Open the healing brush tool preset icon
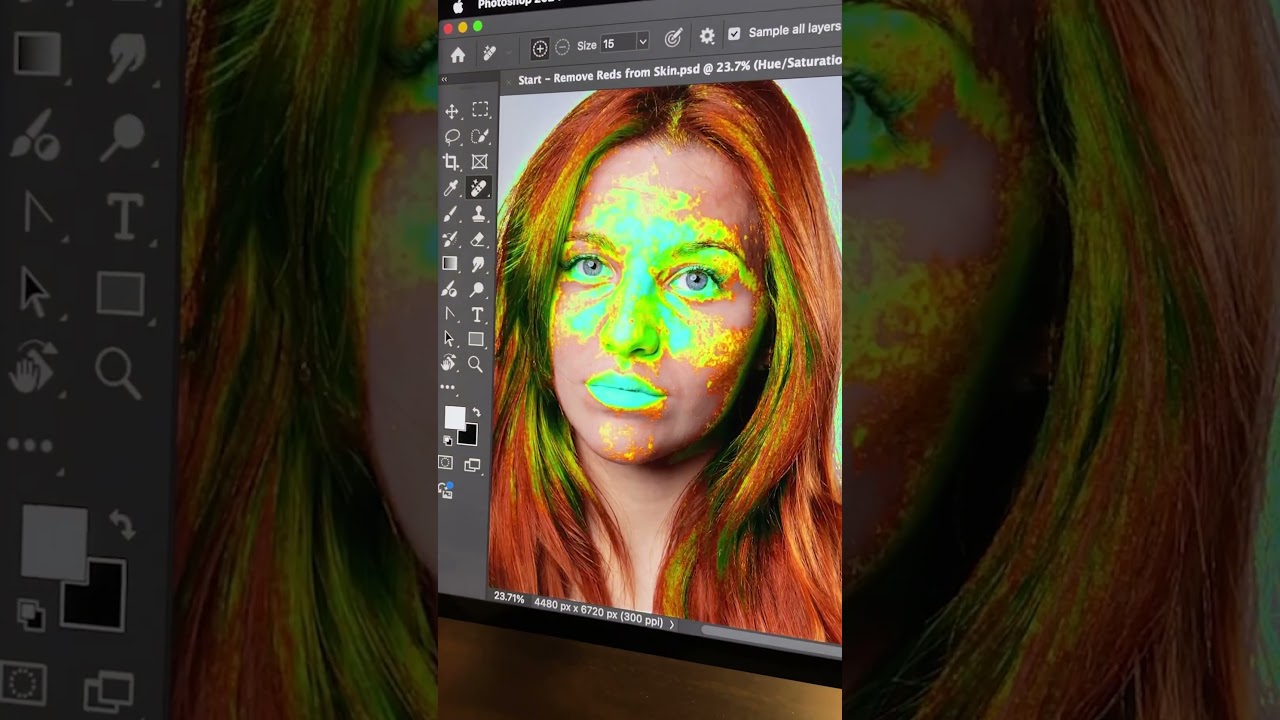1280x720 pixels. tap(490, 53)
